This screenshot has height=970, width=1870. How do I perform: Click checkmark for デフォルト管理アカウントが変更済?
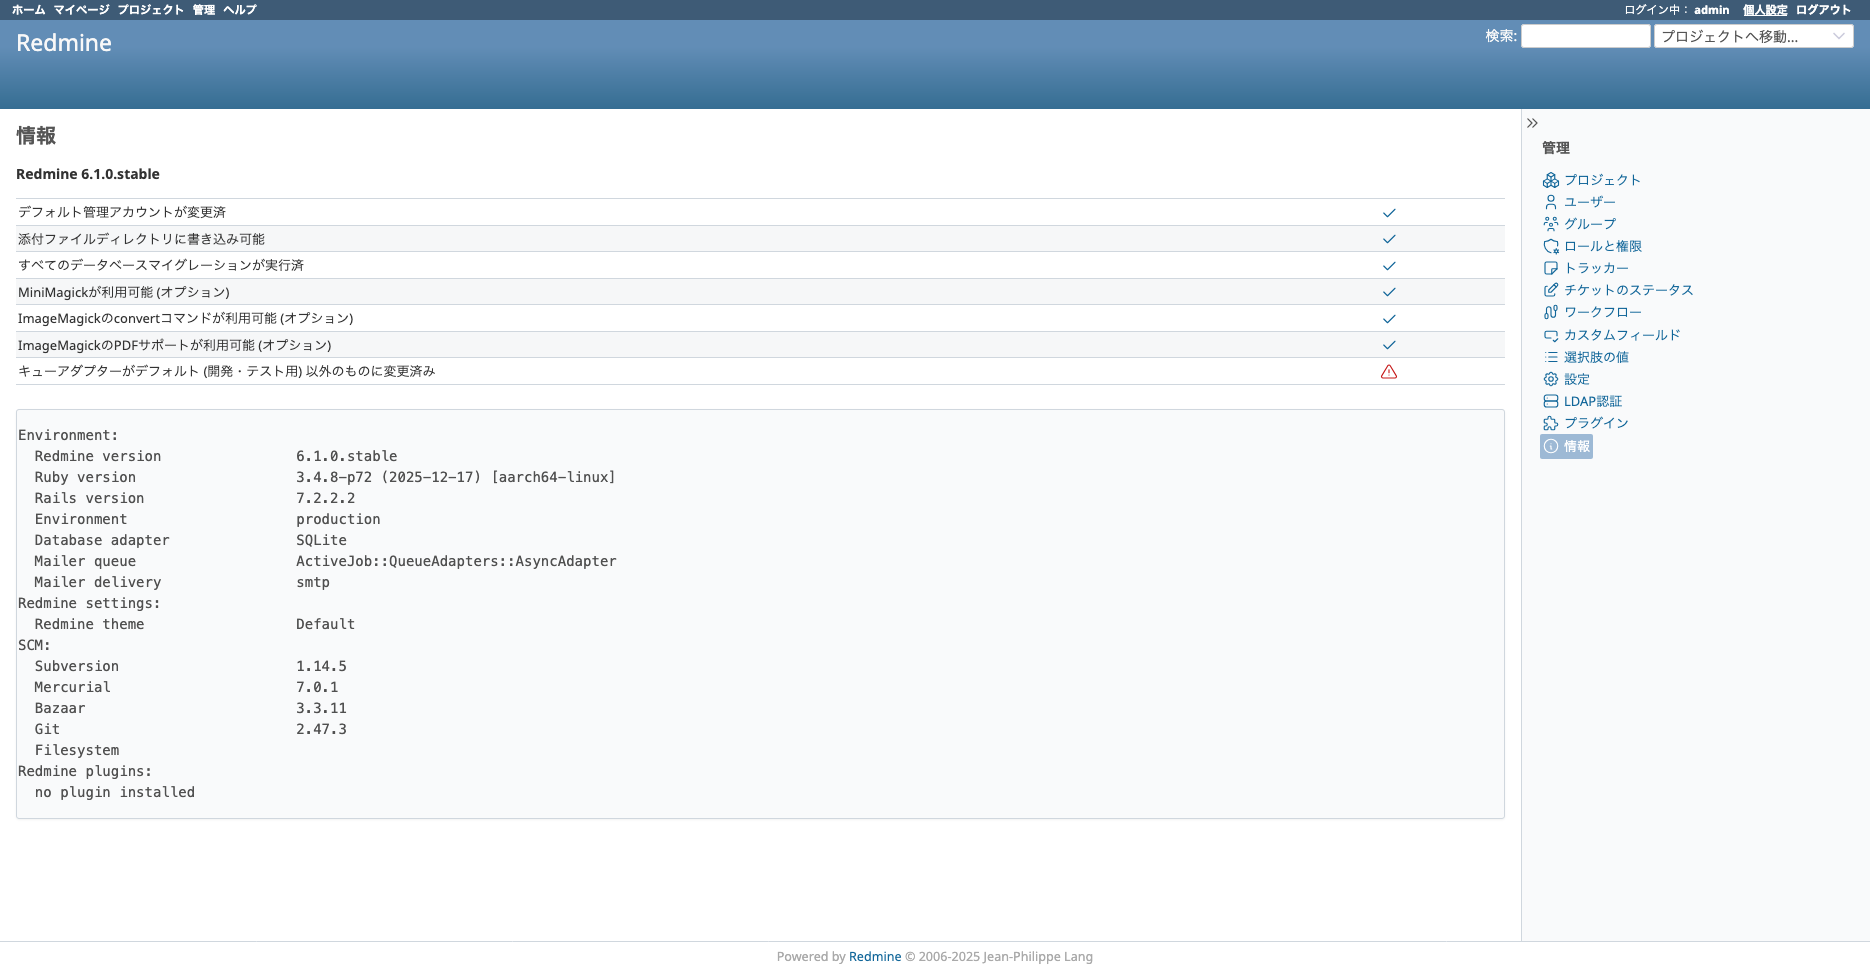click(1389, 213)
